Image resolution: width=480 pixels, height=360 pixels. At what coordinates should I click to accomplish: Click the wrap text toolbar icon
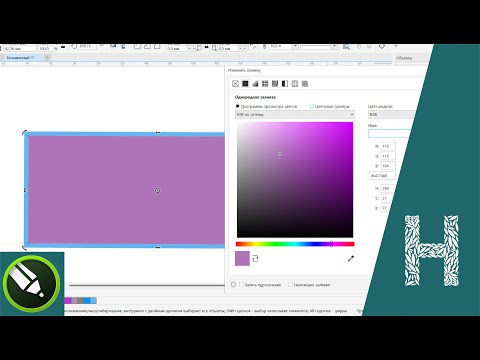click(x=346, y=47)
